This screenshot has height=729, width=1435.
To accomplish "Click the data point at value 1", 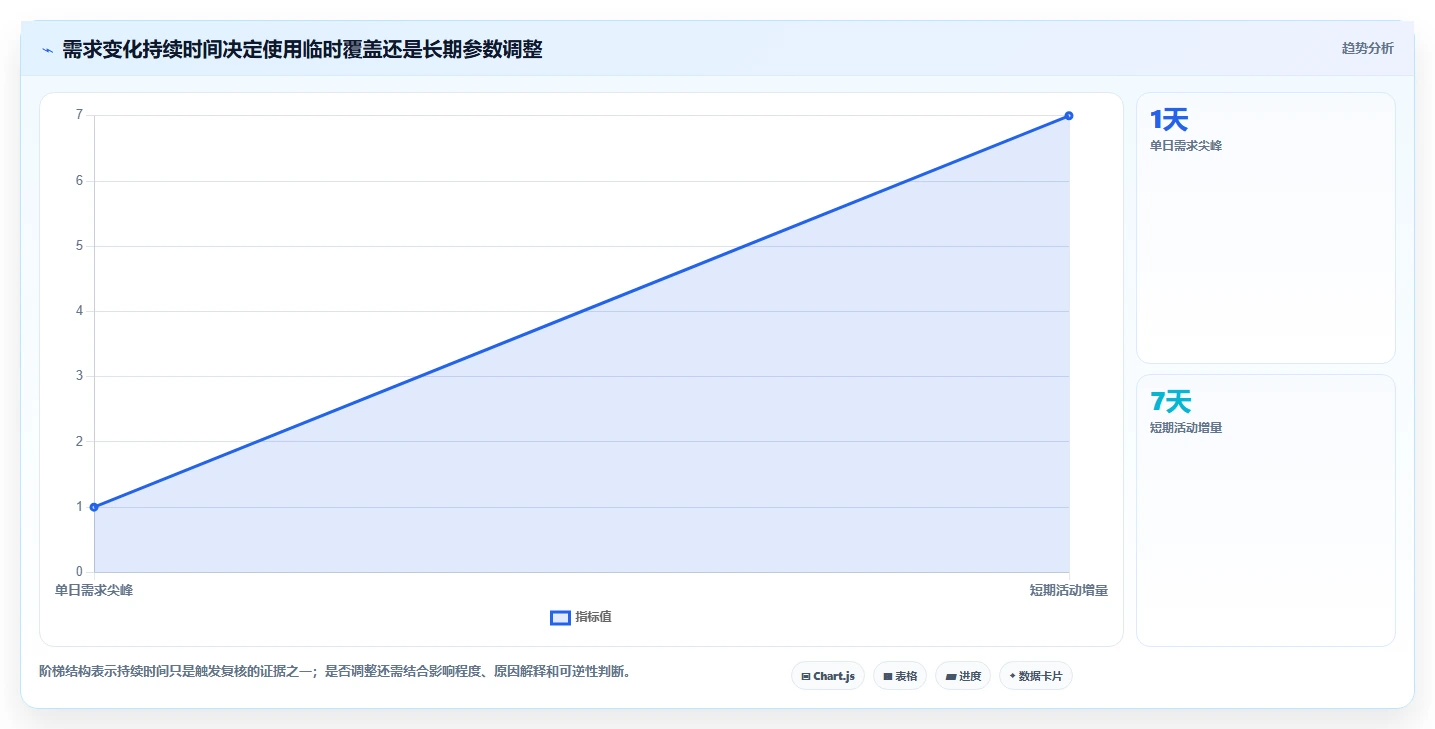I will point(94,507).
